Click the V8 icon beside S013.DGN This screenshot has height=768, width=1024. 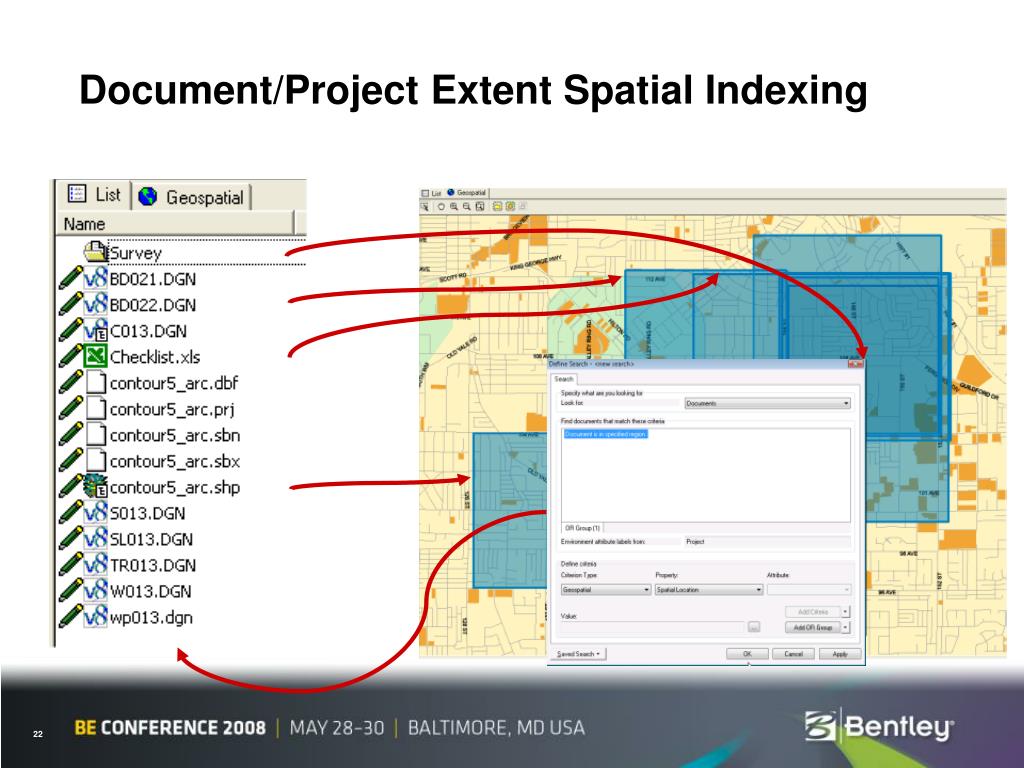tap(95, 513)
